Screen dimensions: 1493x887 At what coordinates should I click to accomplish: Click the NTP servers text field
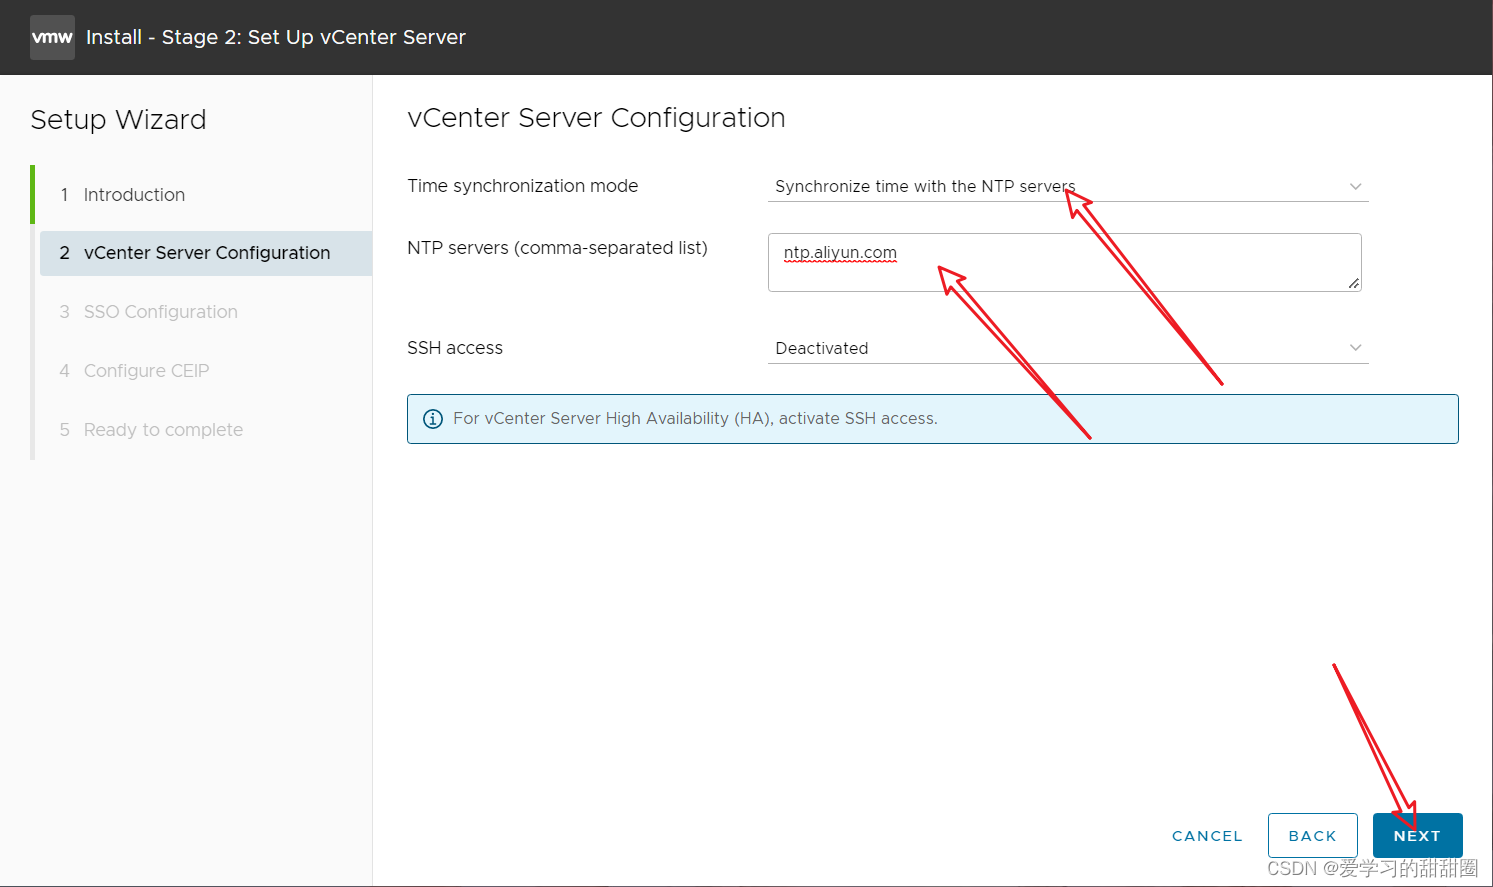(1065, 262)
